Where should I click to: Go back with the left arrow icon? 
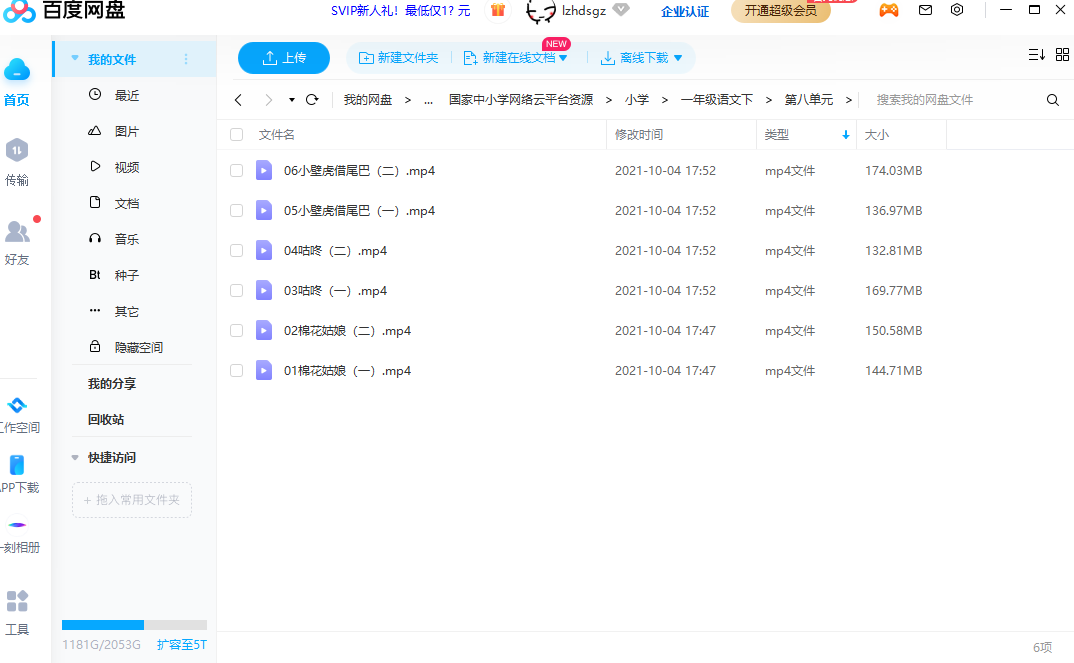[238, 100]
